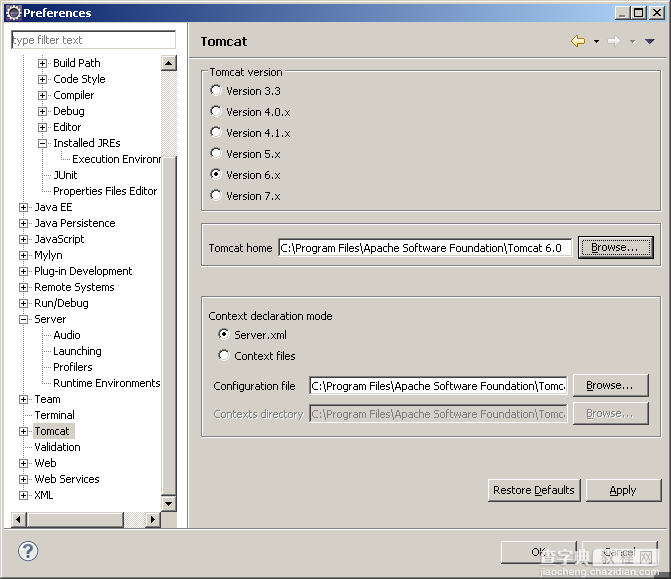671x579 pixels.
Task: Expand the Web Services node
Action: click(24, 479)
